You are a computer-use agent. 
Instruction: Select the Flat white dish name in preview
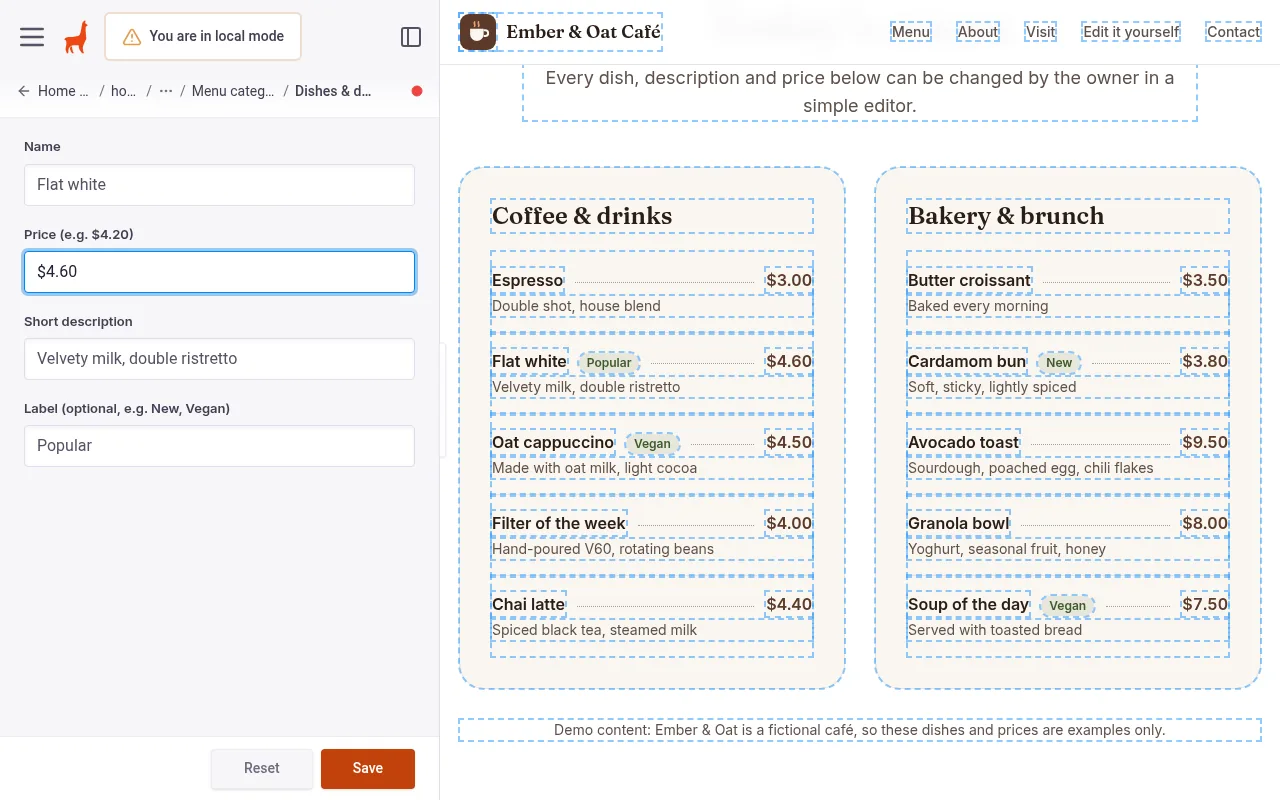[x=529, y=361]
